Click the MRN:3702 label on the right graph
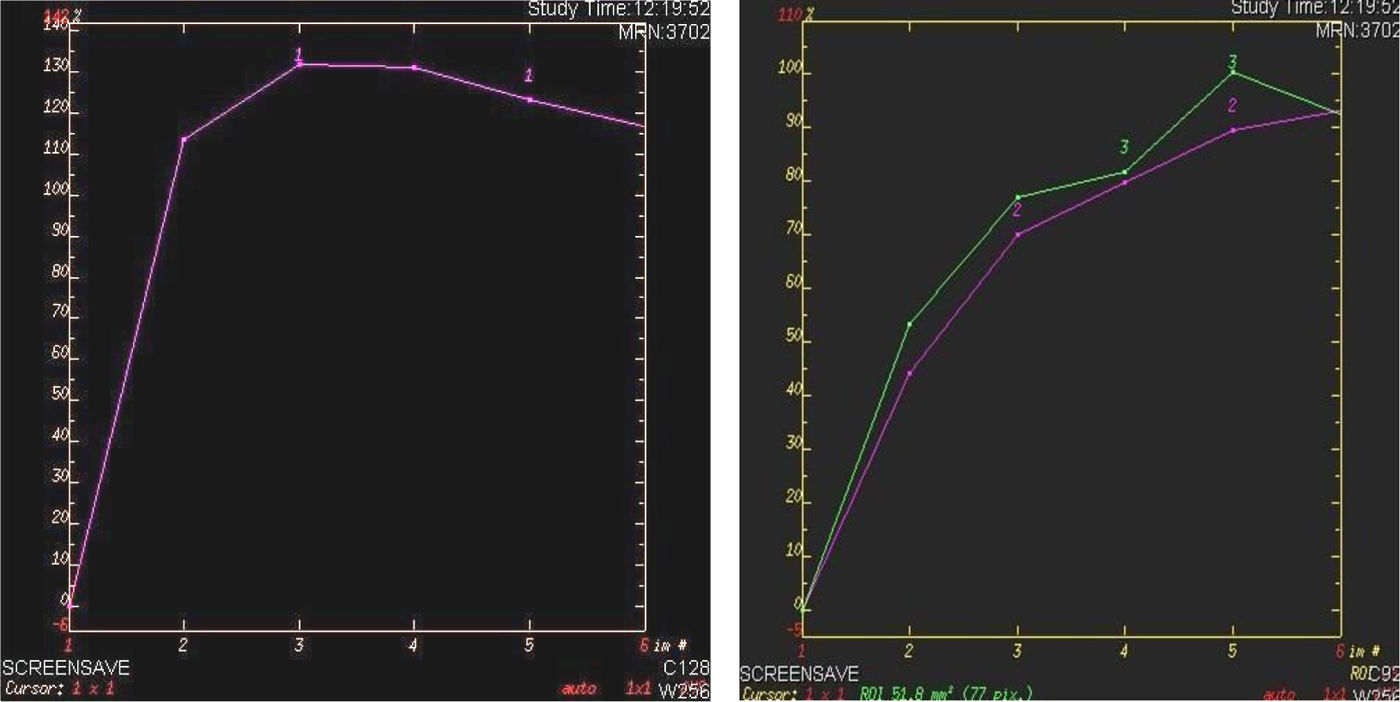 coord(1357,31)
